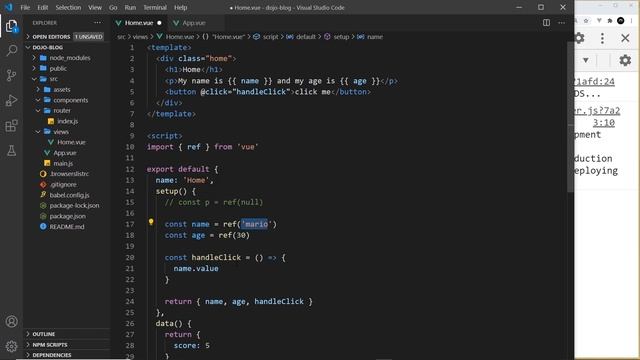Switch to the Home.vue editor tab
Screen dimensions: 640x360
click(x=139, y=23)
